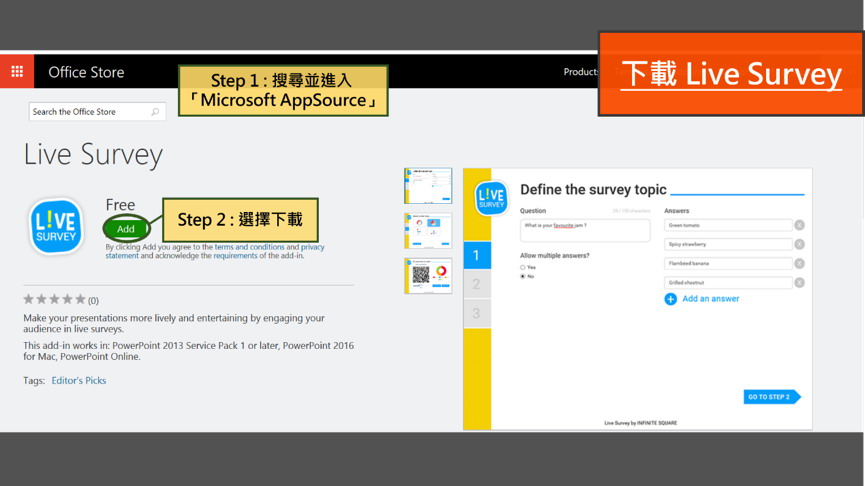The height and width of the screenshot is (486, 865).
Task: Click step 1 in survey preview
Action: (x=477, y=255)
